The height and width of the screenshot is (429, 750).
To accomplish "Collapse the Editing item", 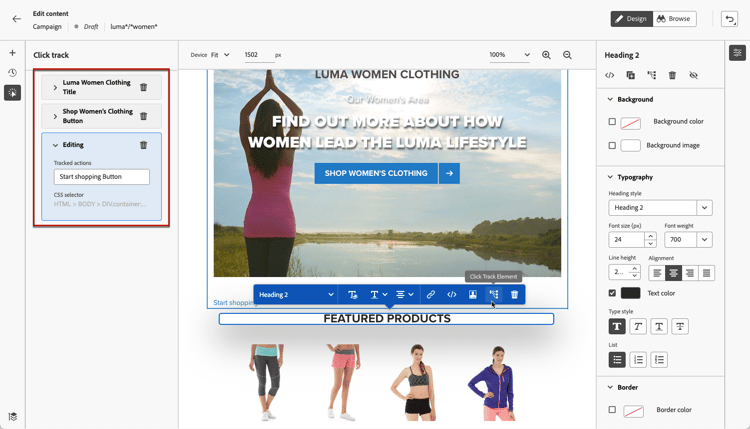I will point(55,145).
